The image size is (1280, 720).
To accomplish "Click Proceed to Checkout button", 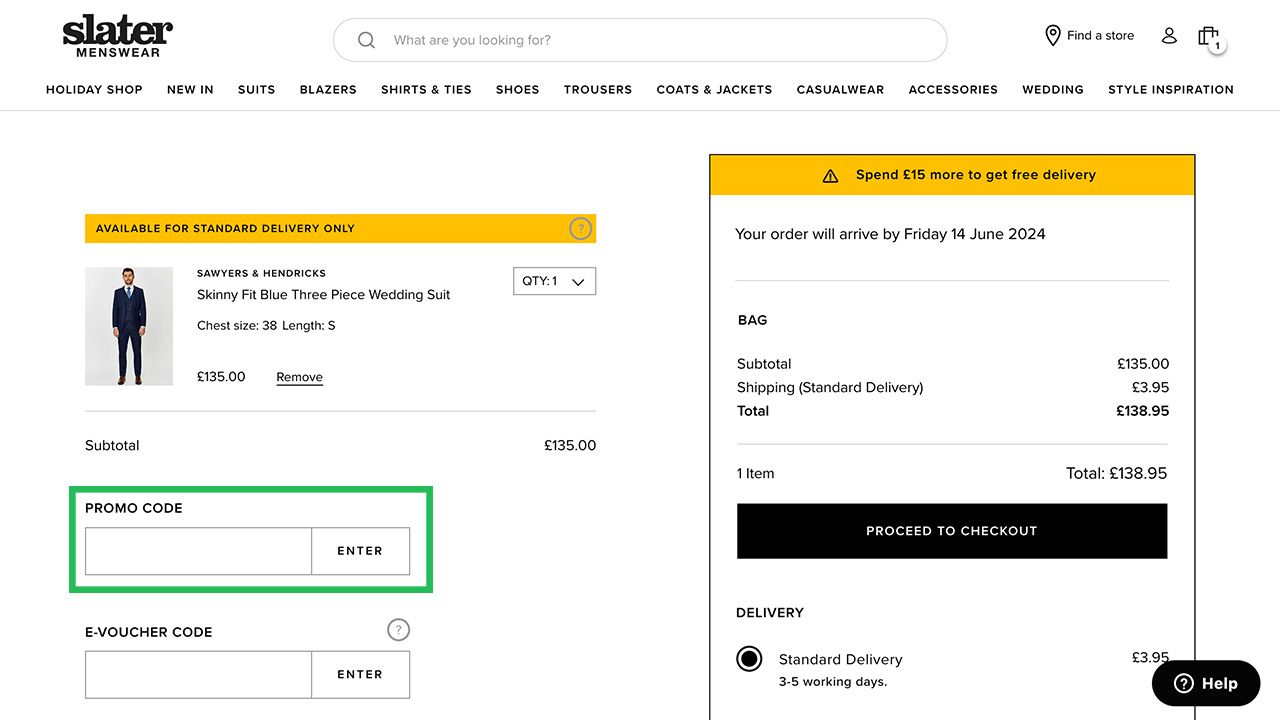I will (951, 531).
